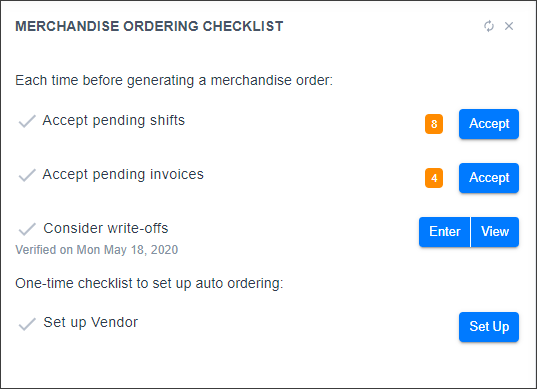
Task: View existing write-offs
Action: point(495,232)
